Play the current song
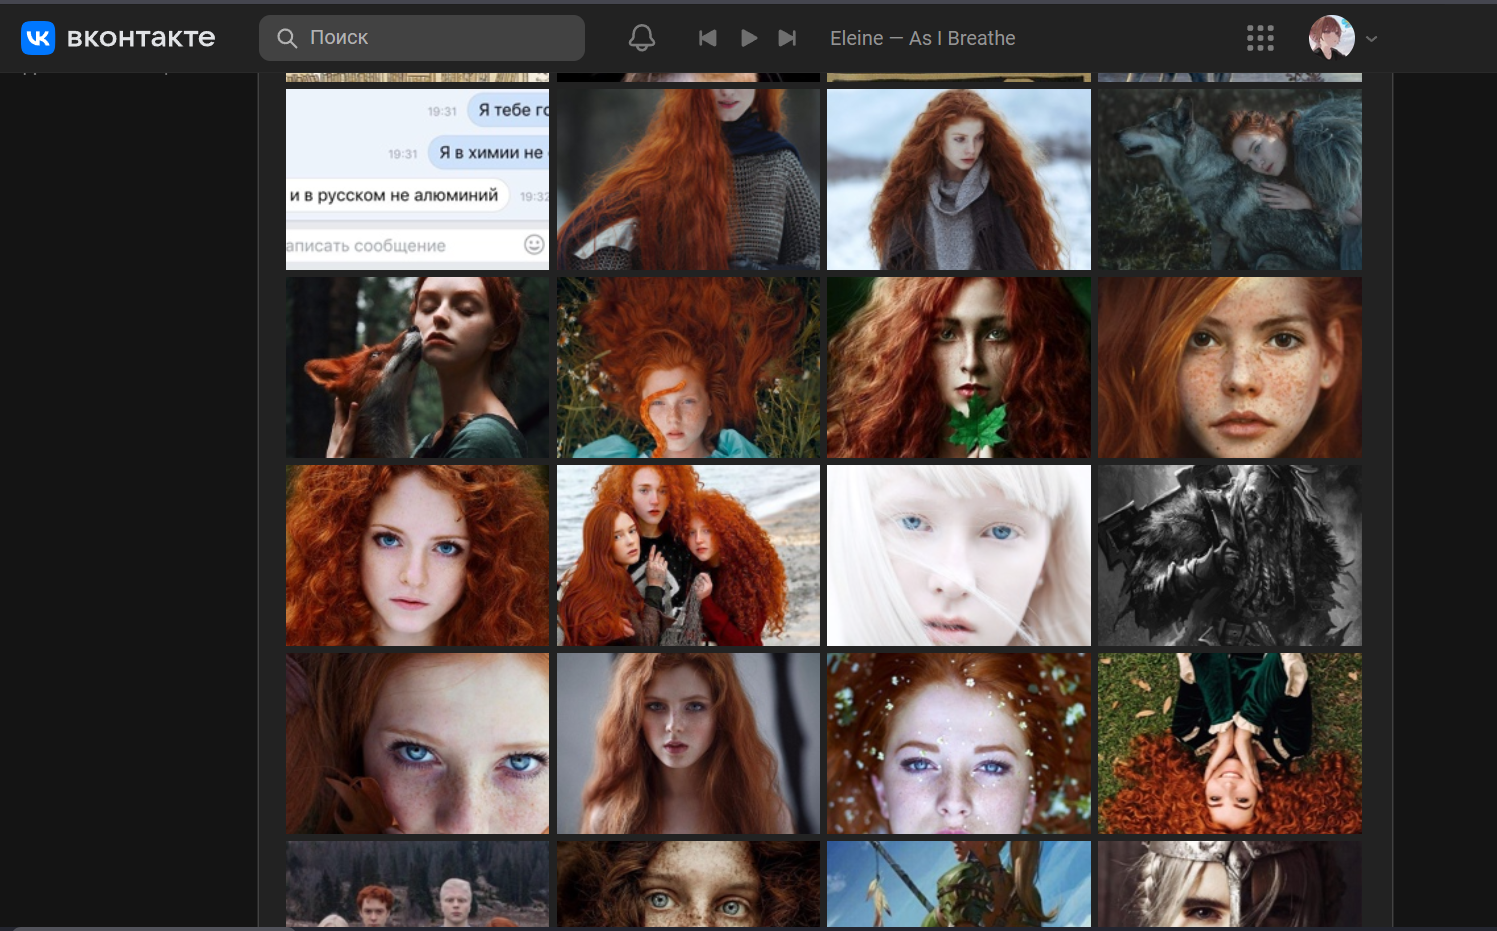Screen dimensions: 1497x931 click(x=748, y=38)
